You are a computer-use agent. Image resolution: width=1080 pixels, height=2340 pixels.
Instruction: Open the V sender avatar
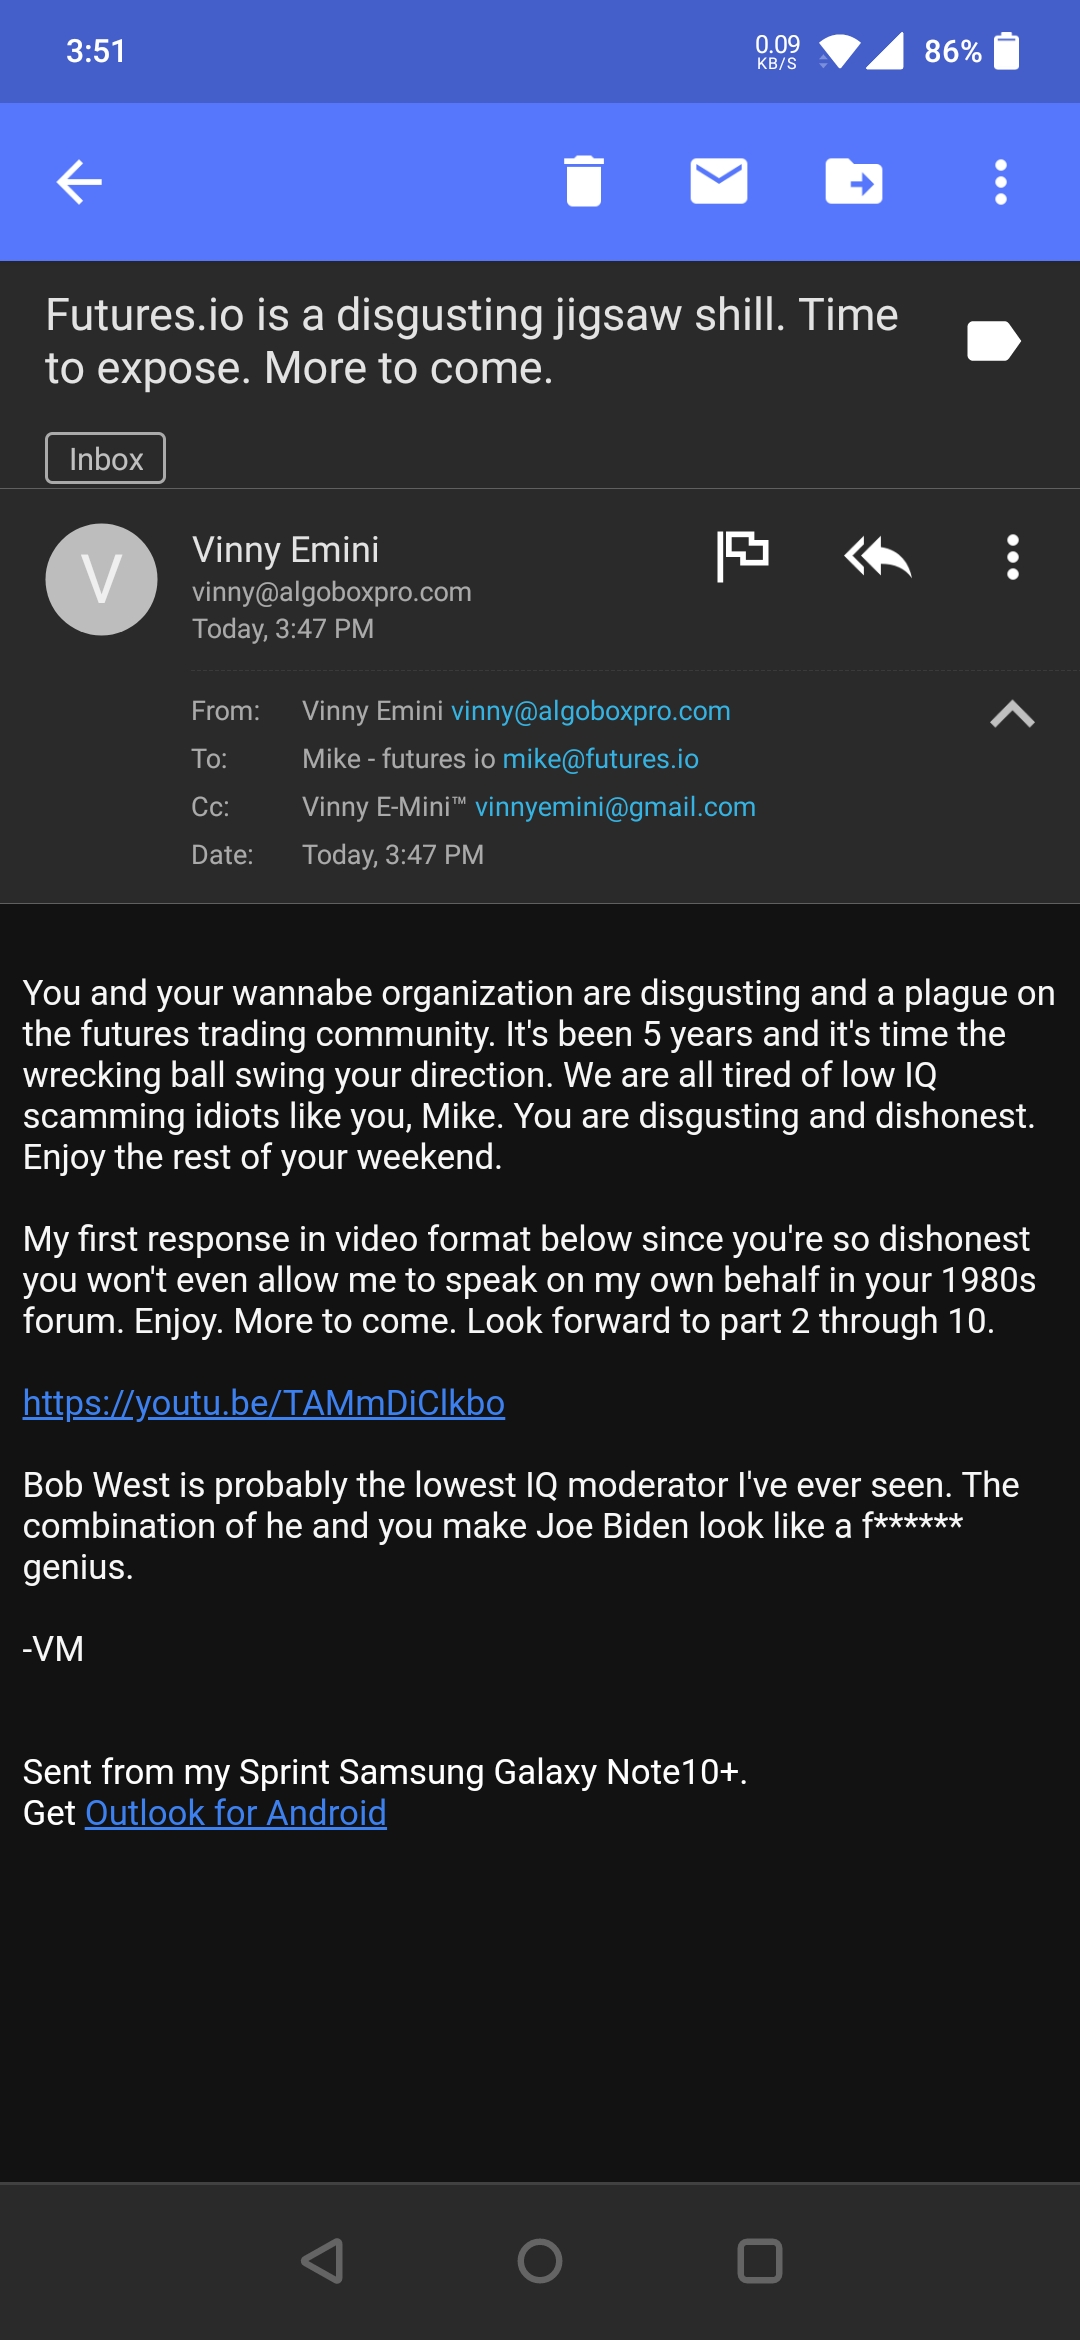coord(102,580)
